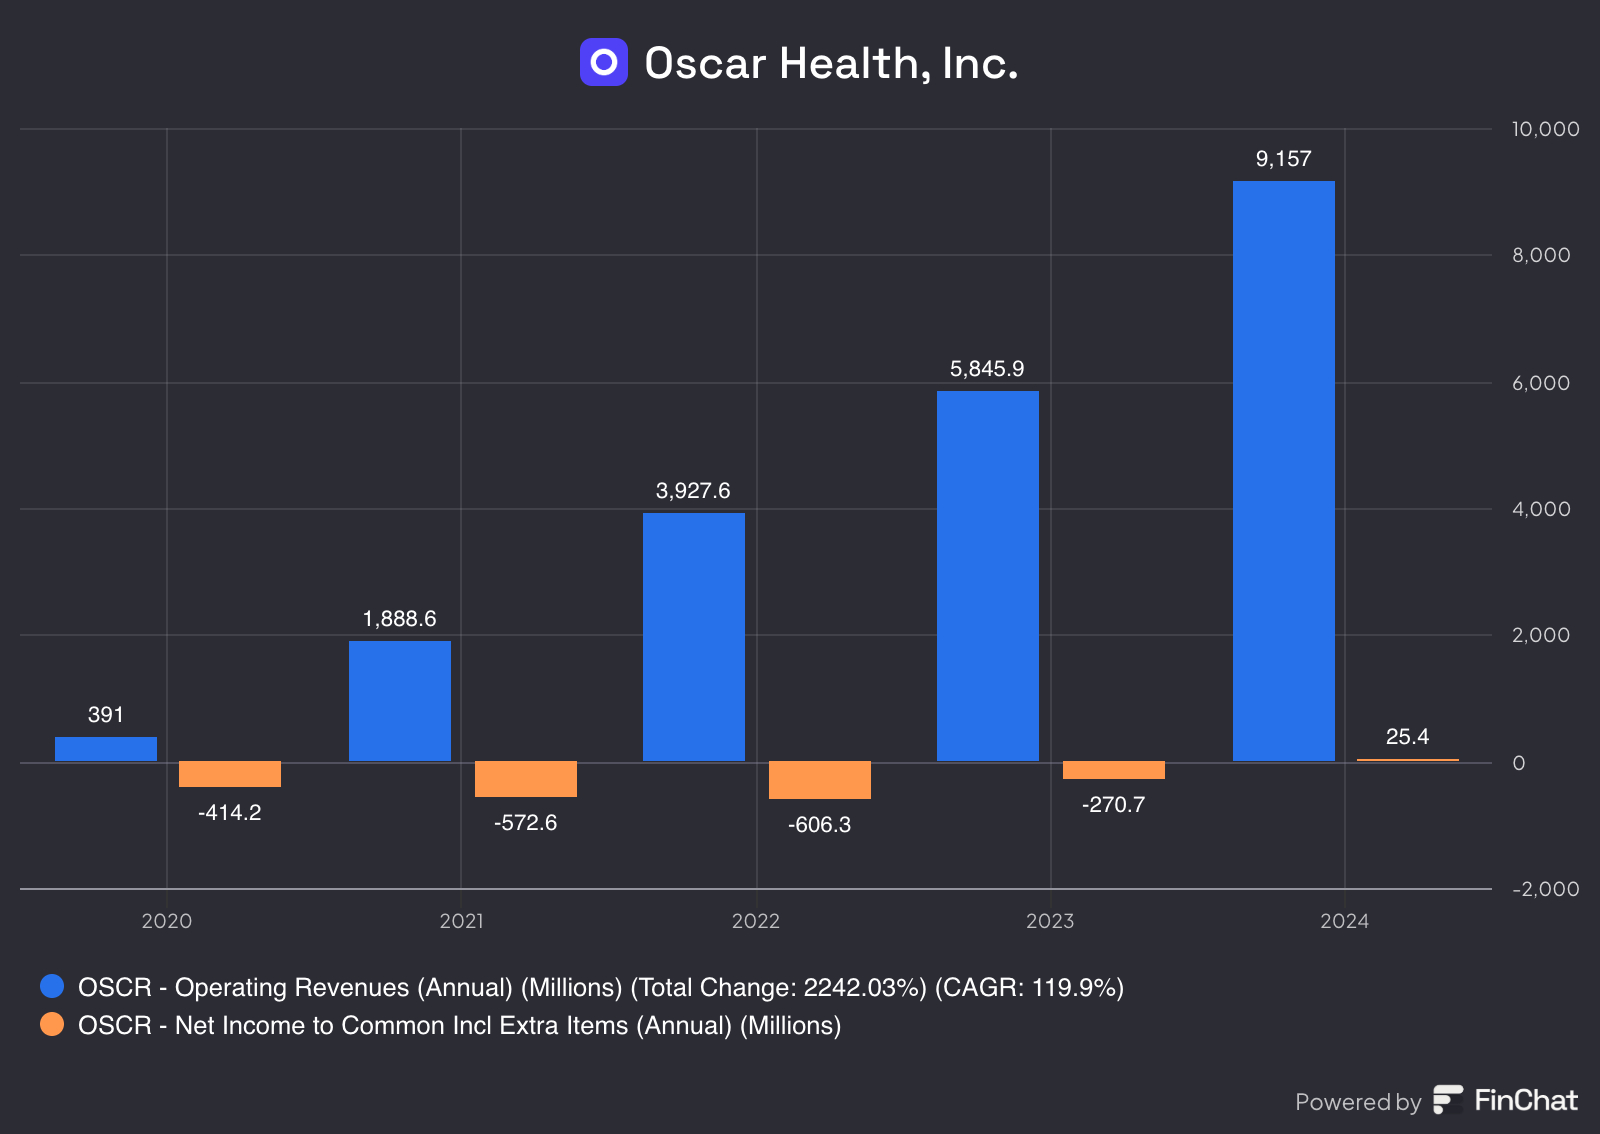This screenshot has height=1134, width=1600.
Task: Click the 6,000 y-axis tick label
Action: tap(1541, 383)
